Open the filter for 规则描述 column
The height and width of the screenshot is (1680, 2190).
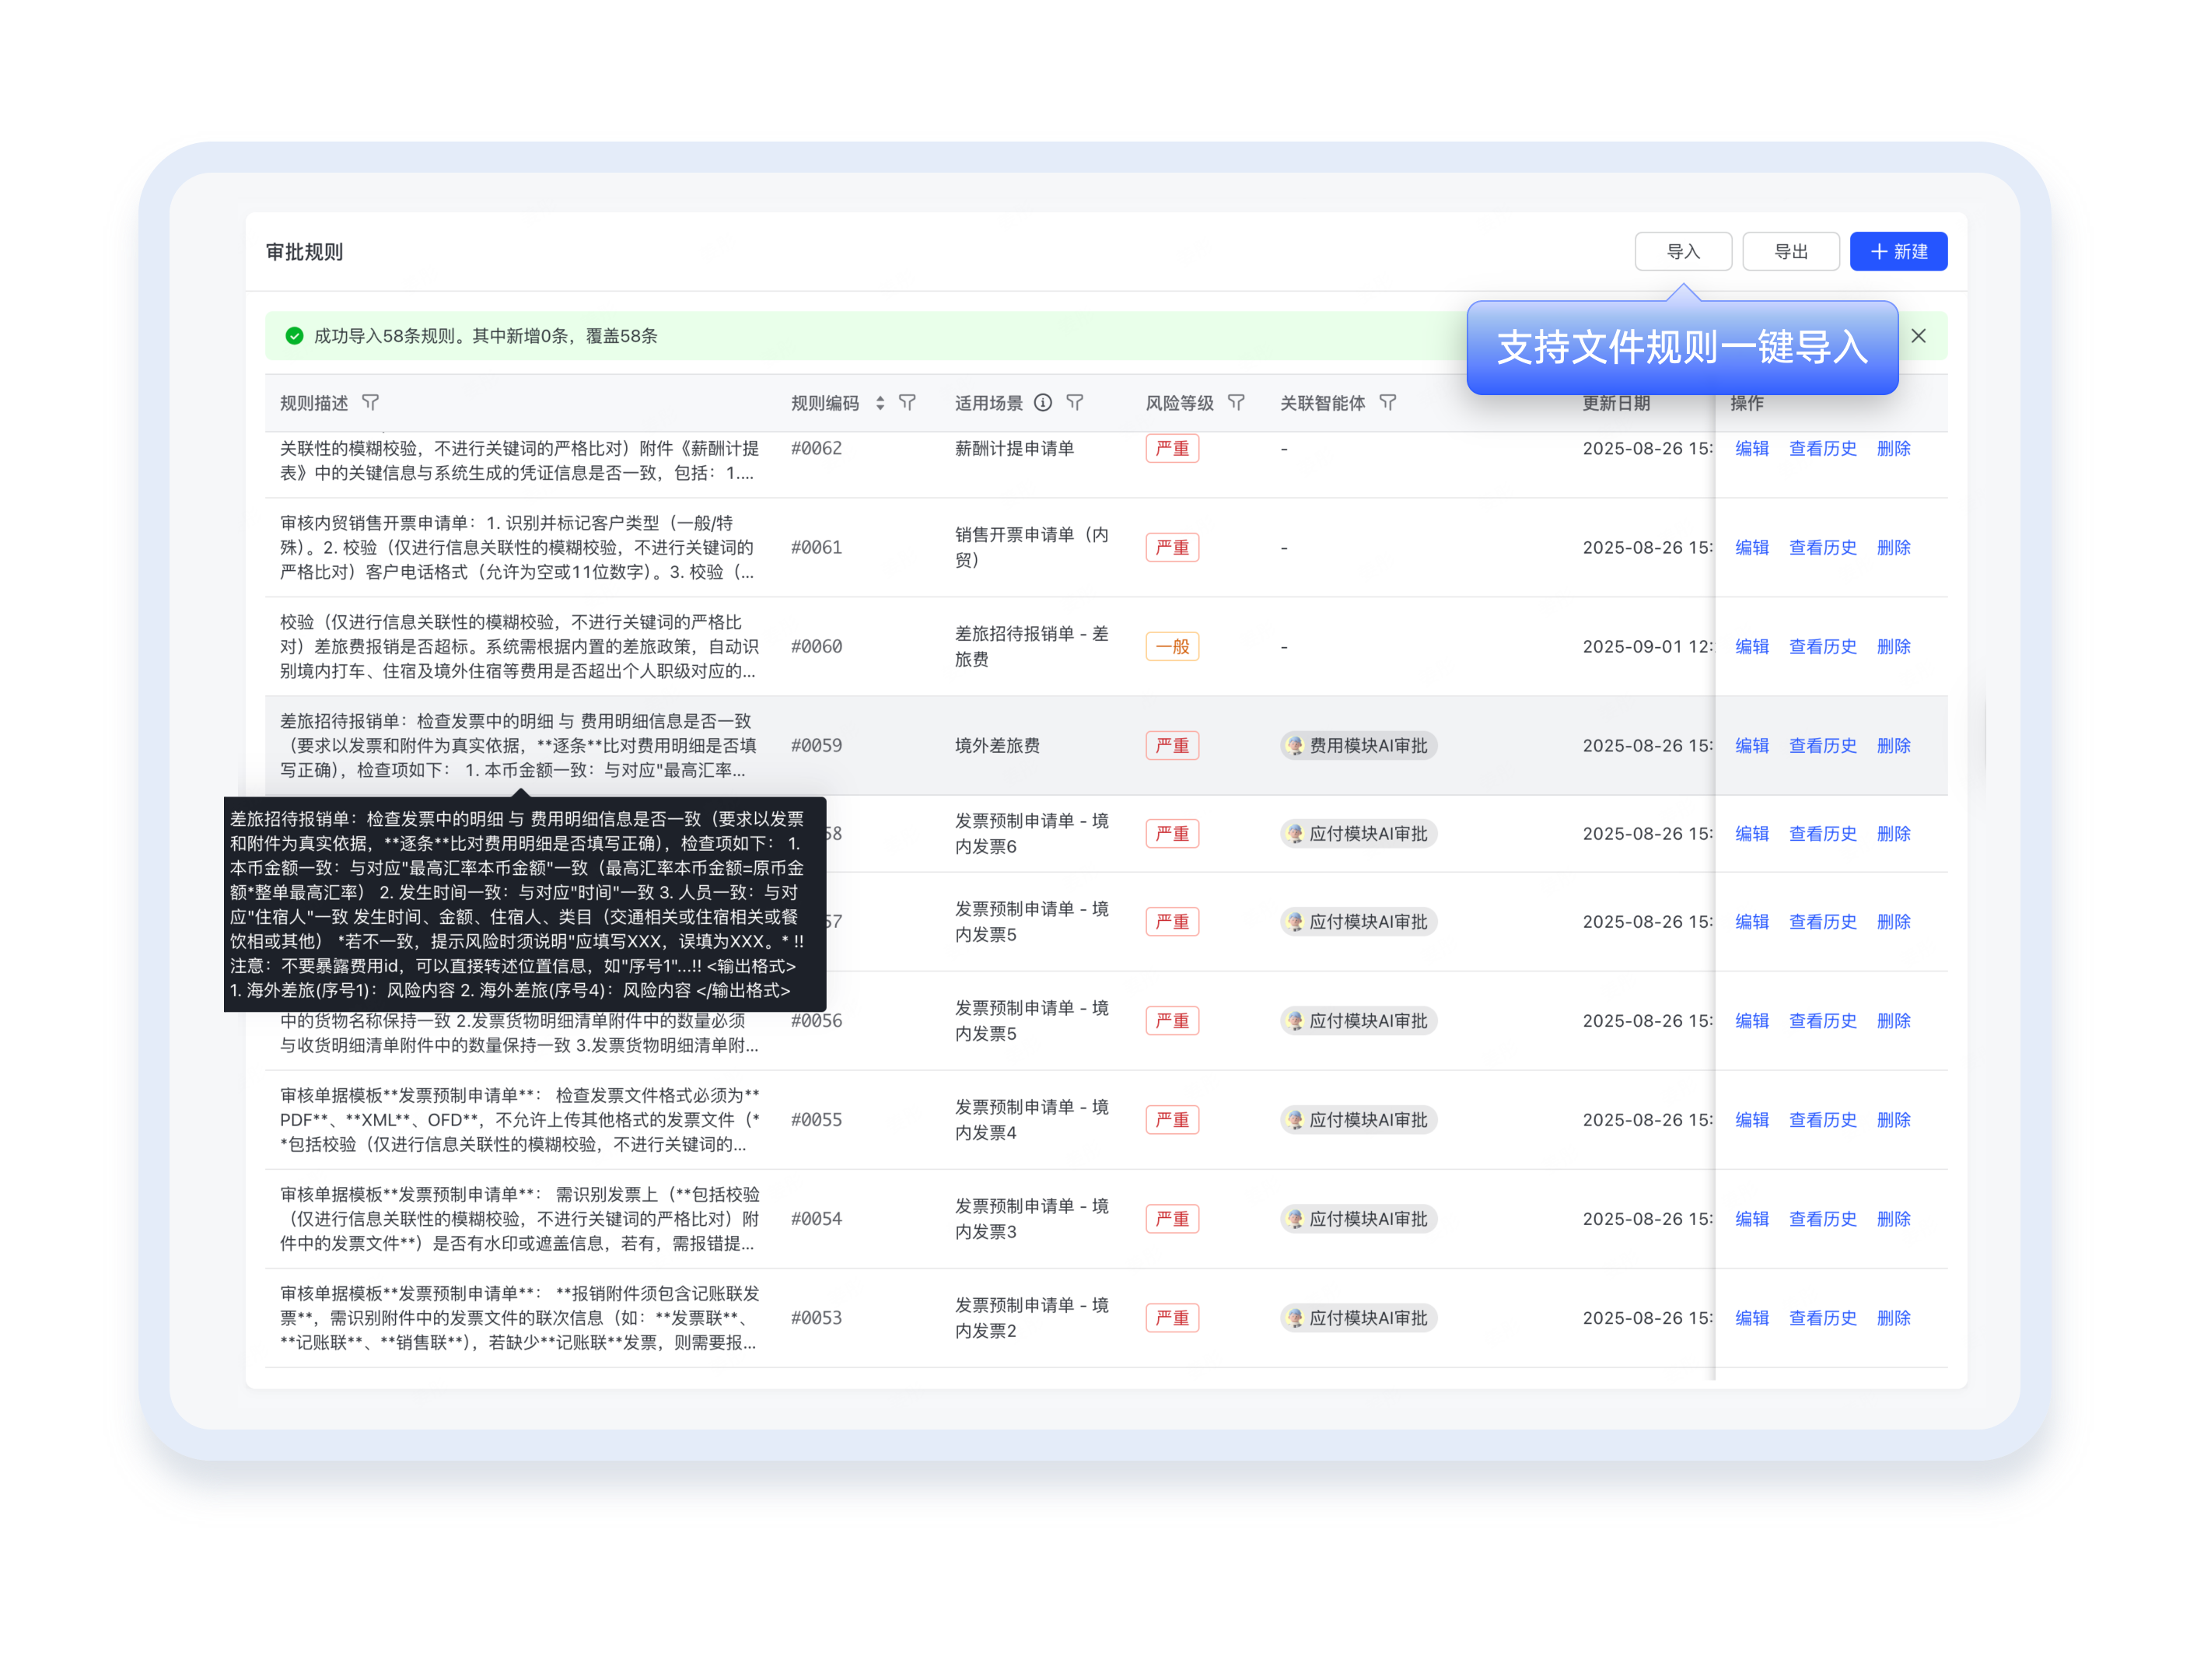click(x=370, y=403)
